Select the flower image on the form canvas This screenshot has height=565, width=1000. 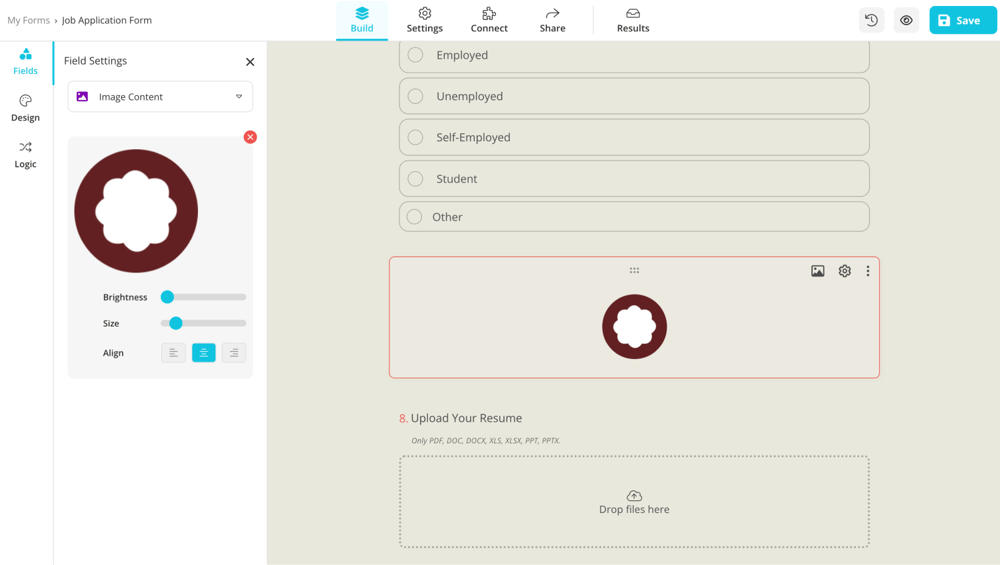[x=635, y=327]
